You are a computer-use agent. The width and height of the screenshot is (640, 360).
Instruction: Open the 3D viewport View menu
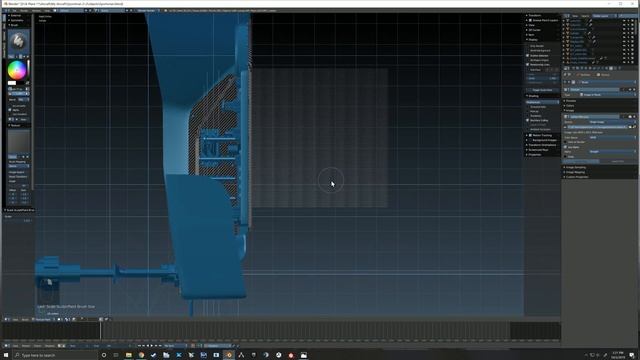(x=15, y=320)
